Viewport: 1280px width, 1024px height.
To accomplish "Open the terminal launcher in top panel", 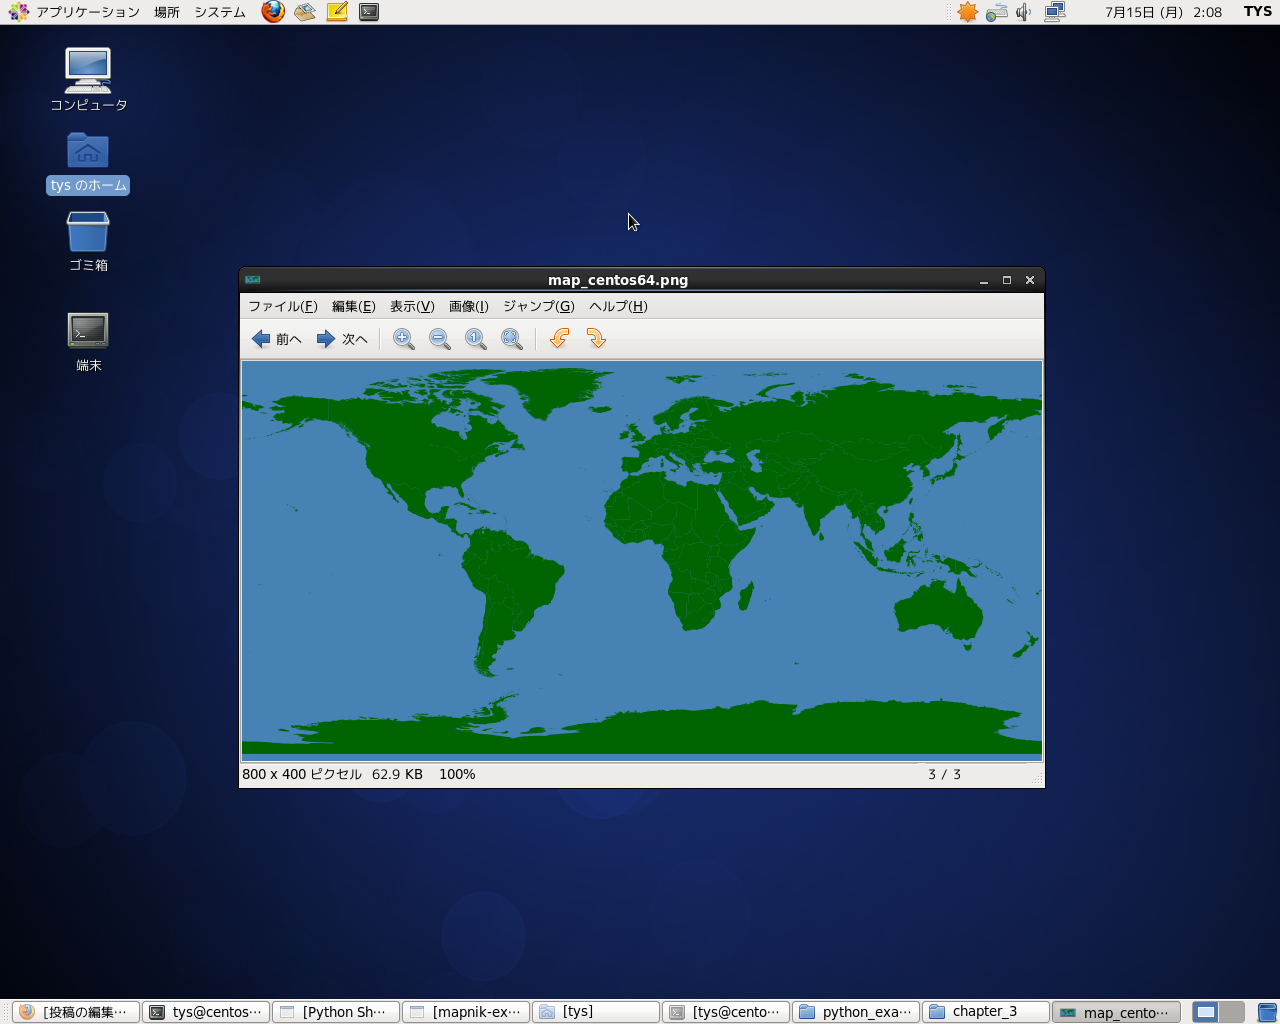I will 369,12.
